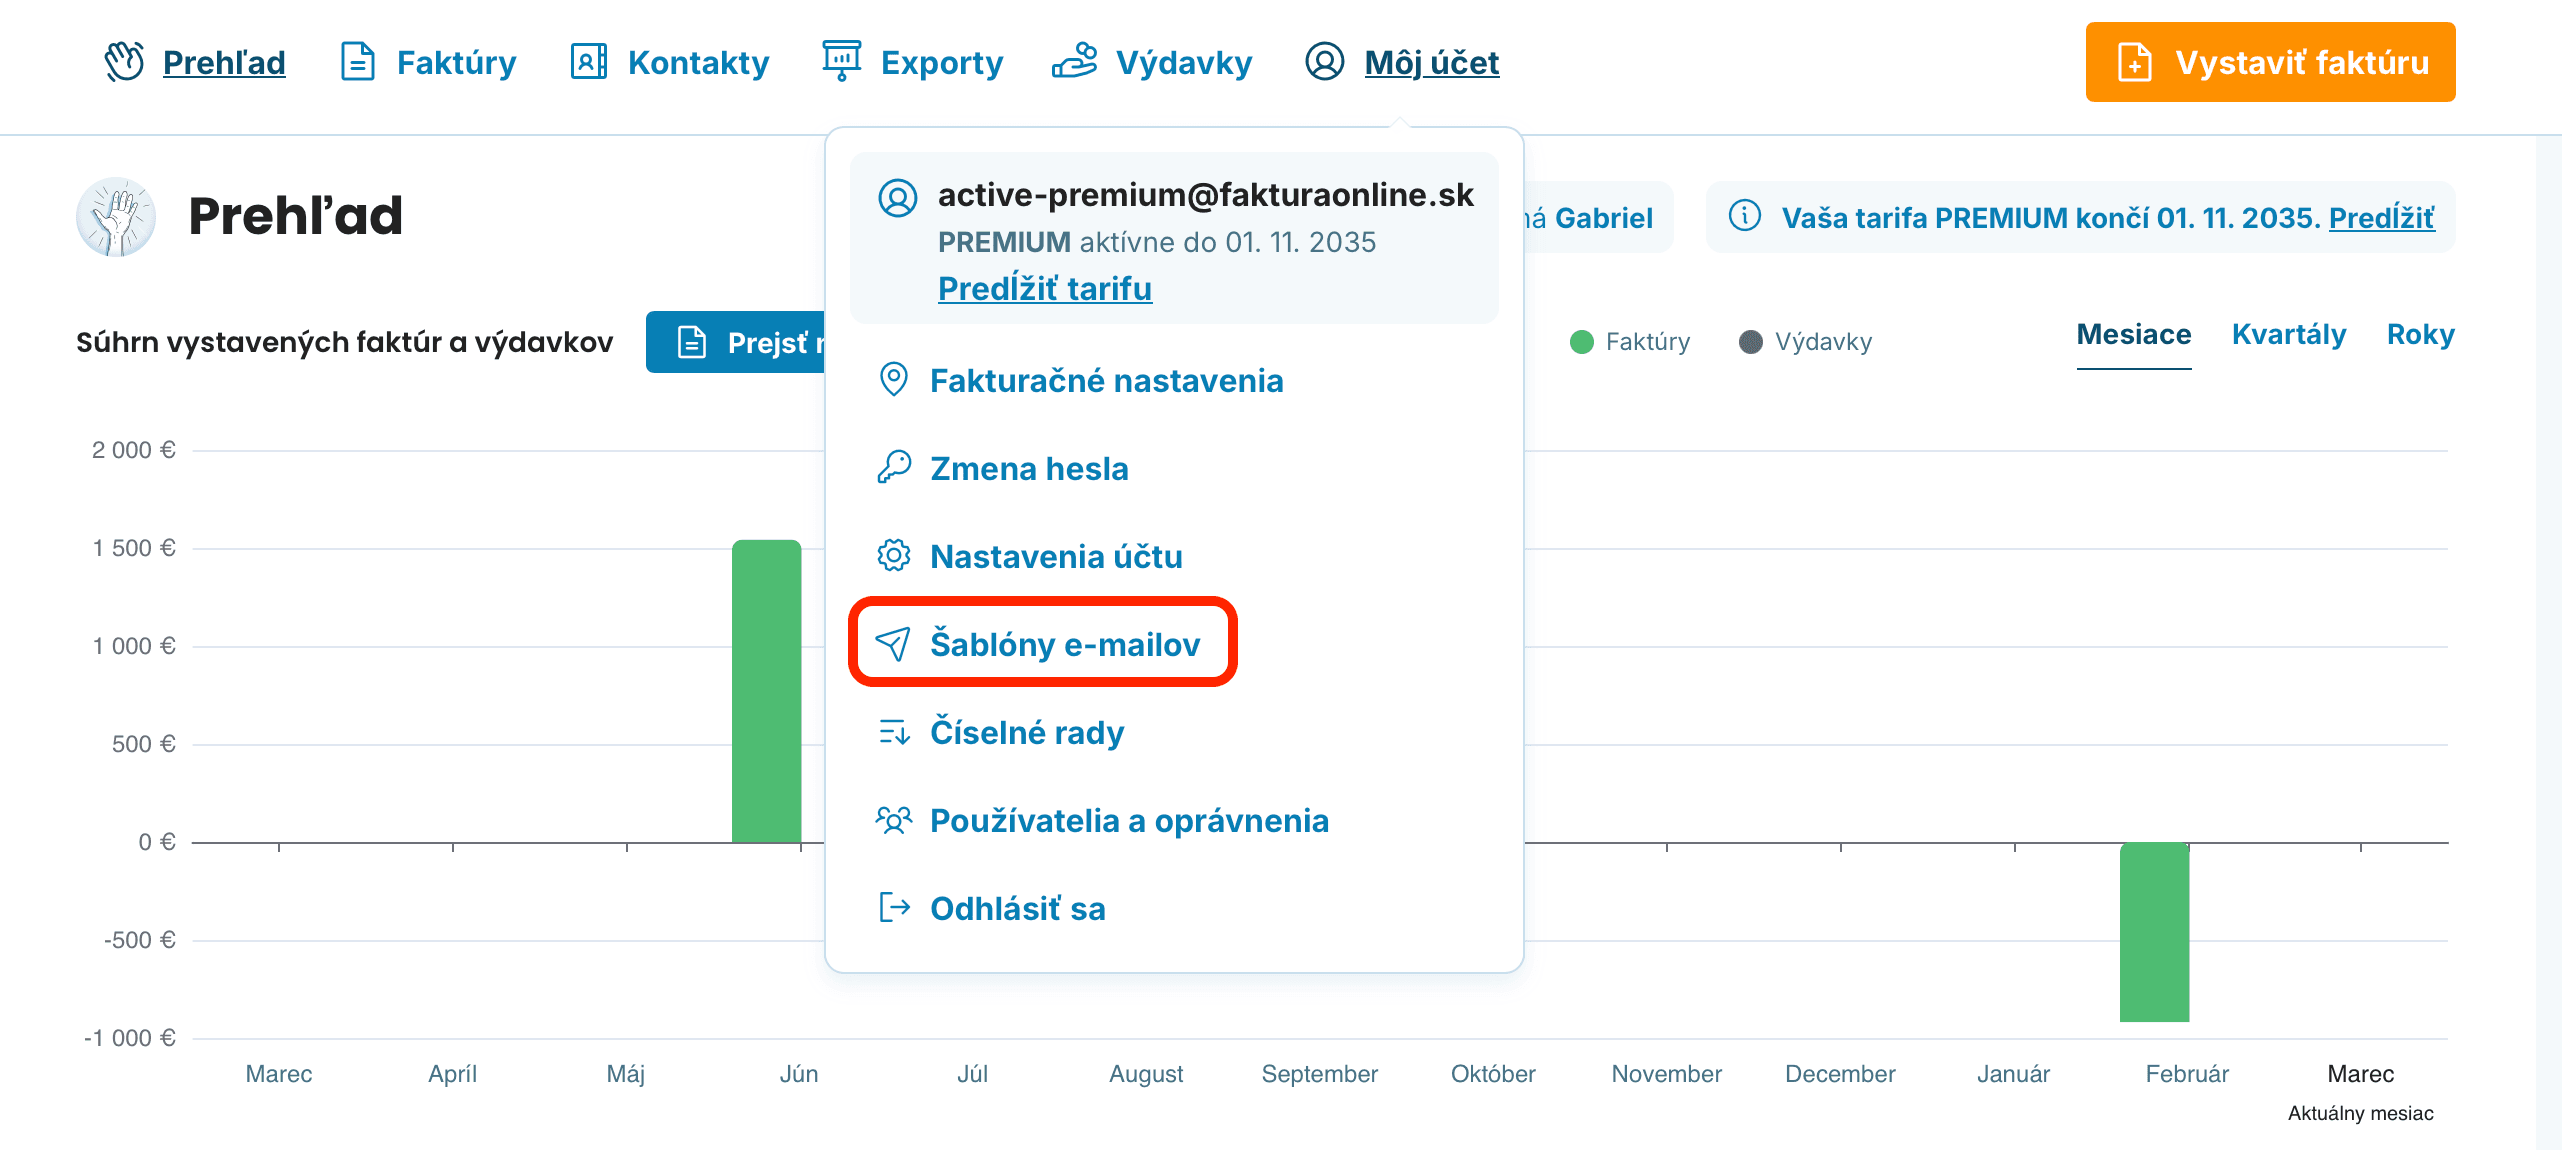Collapse the Môj účet dropdown menu

1430,62
